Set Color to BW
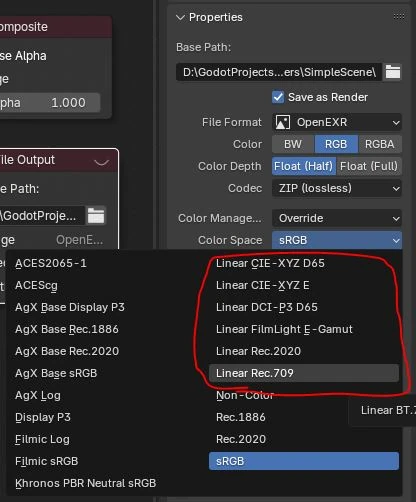This screenshot has height=502, width=416. pos(293,144)
